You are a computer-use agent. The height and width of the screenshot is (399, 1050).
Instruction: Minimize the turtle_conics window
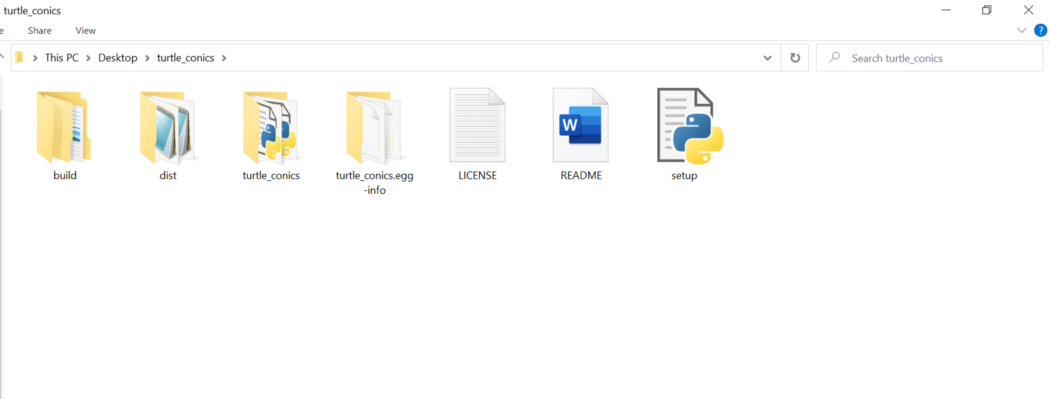(945, 9)
